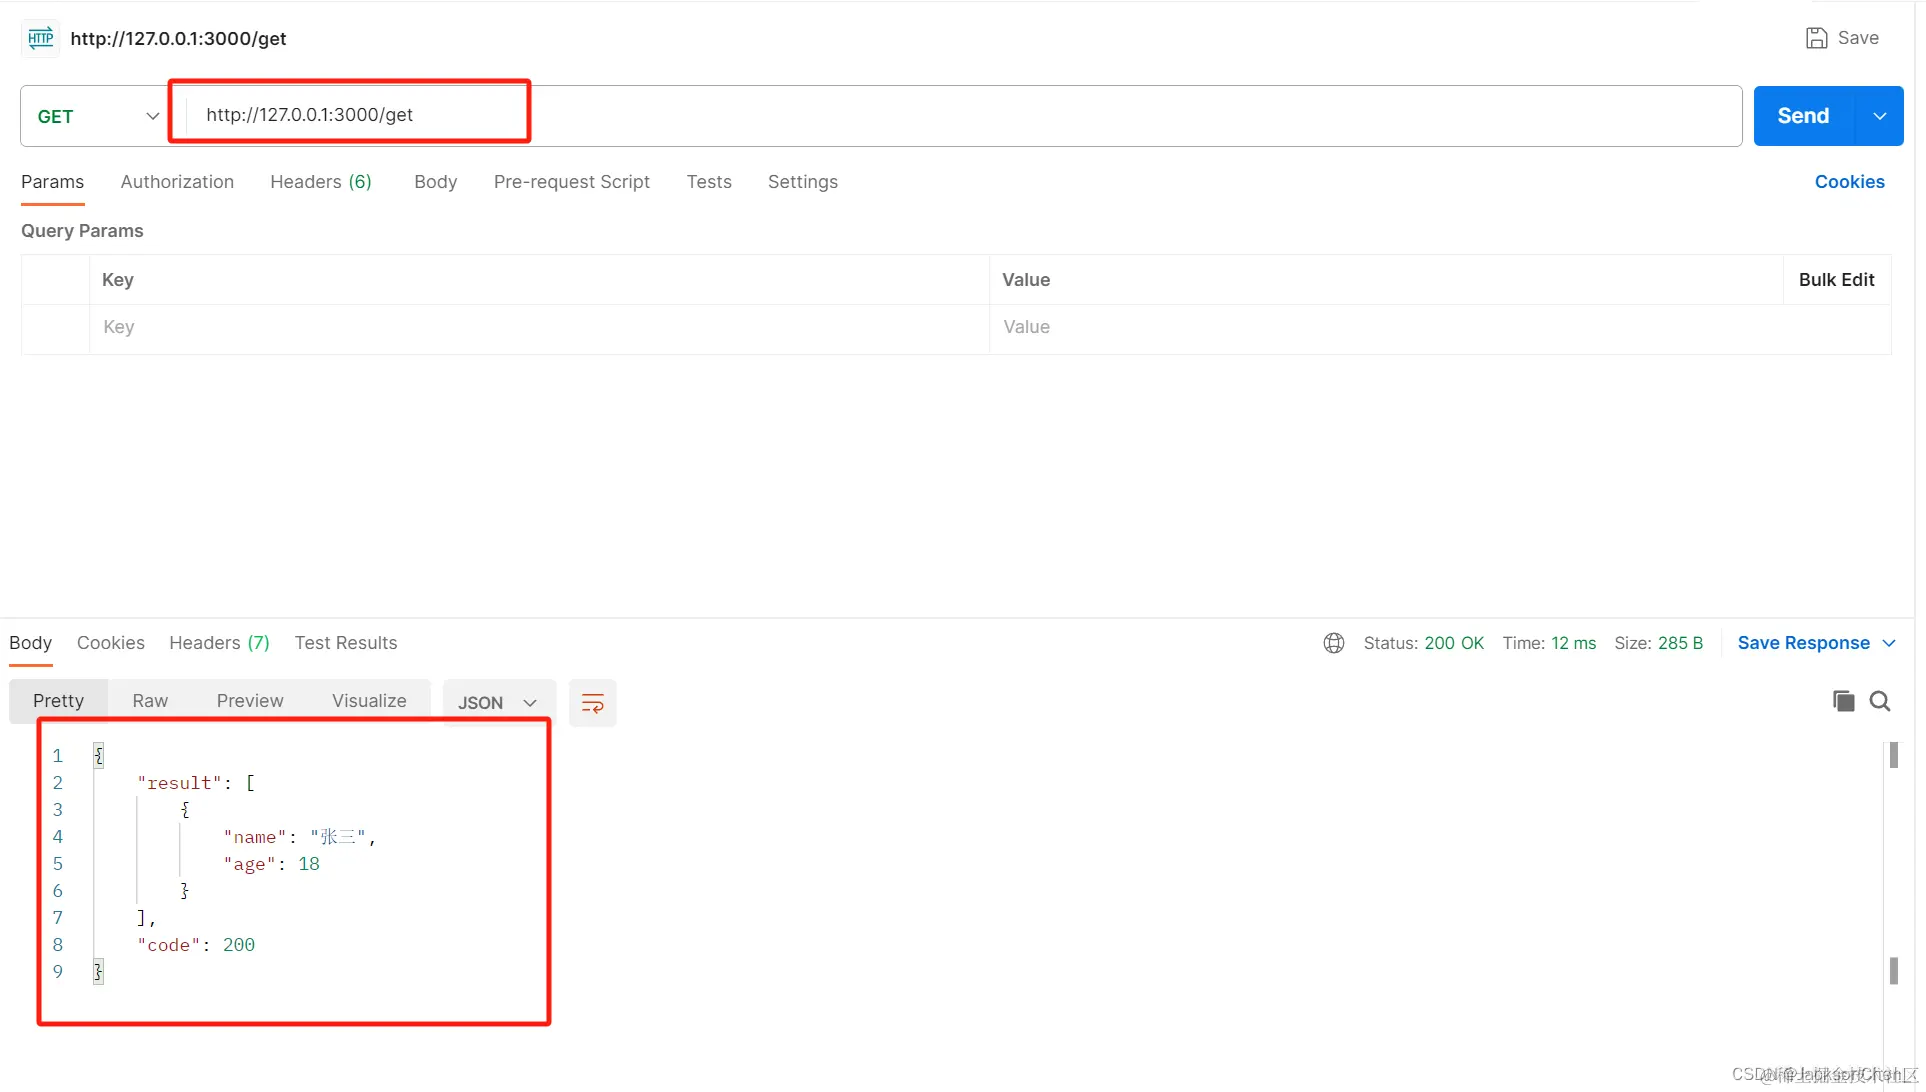Expand the Save Response menu
The image size is (1926, 1092).
pyautogui.click(x=1815, y=643)
